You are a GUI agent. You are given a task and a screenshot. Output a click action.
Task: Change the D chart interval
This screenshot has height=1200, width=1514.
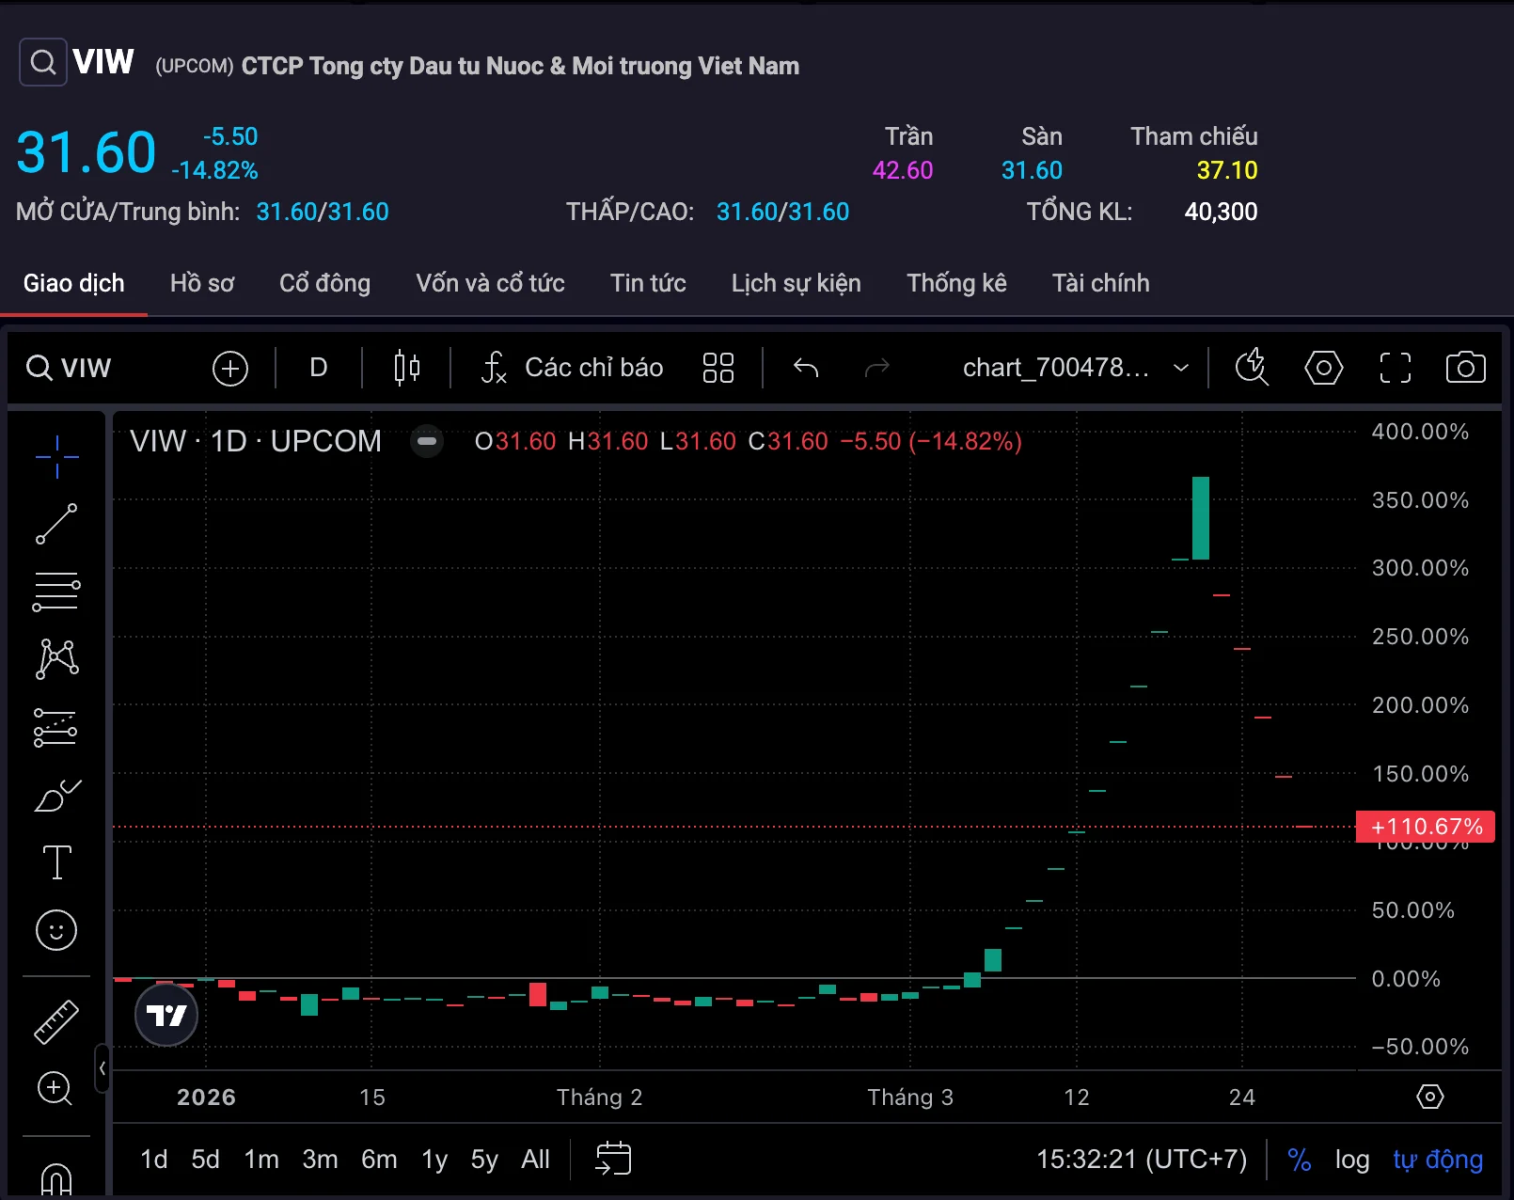pos(318,368)
